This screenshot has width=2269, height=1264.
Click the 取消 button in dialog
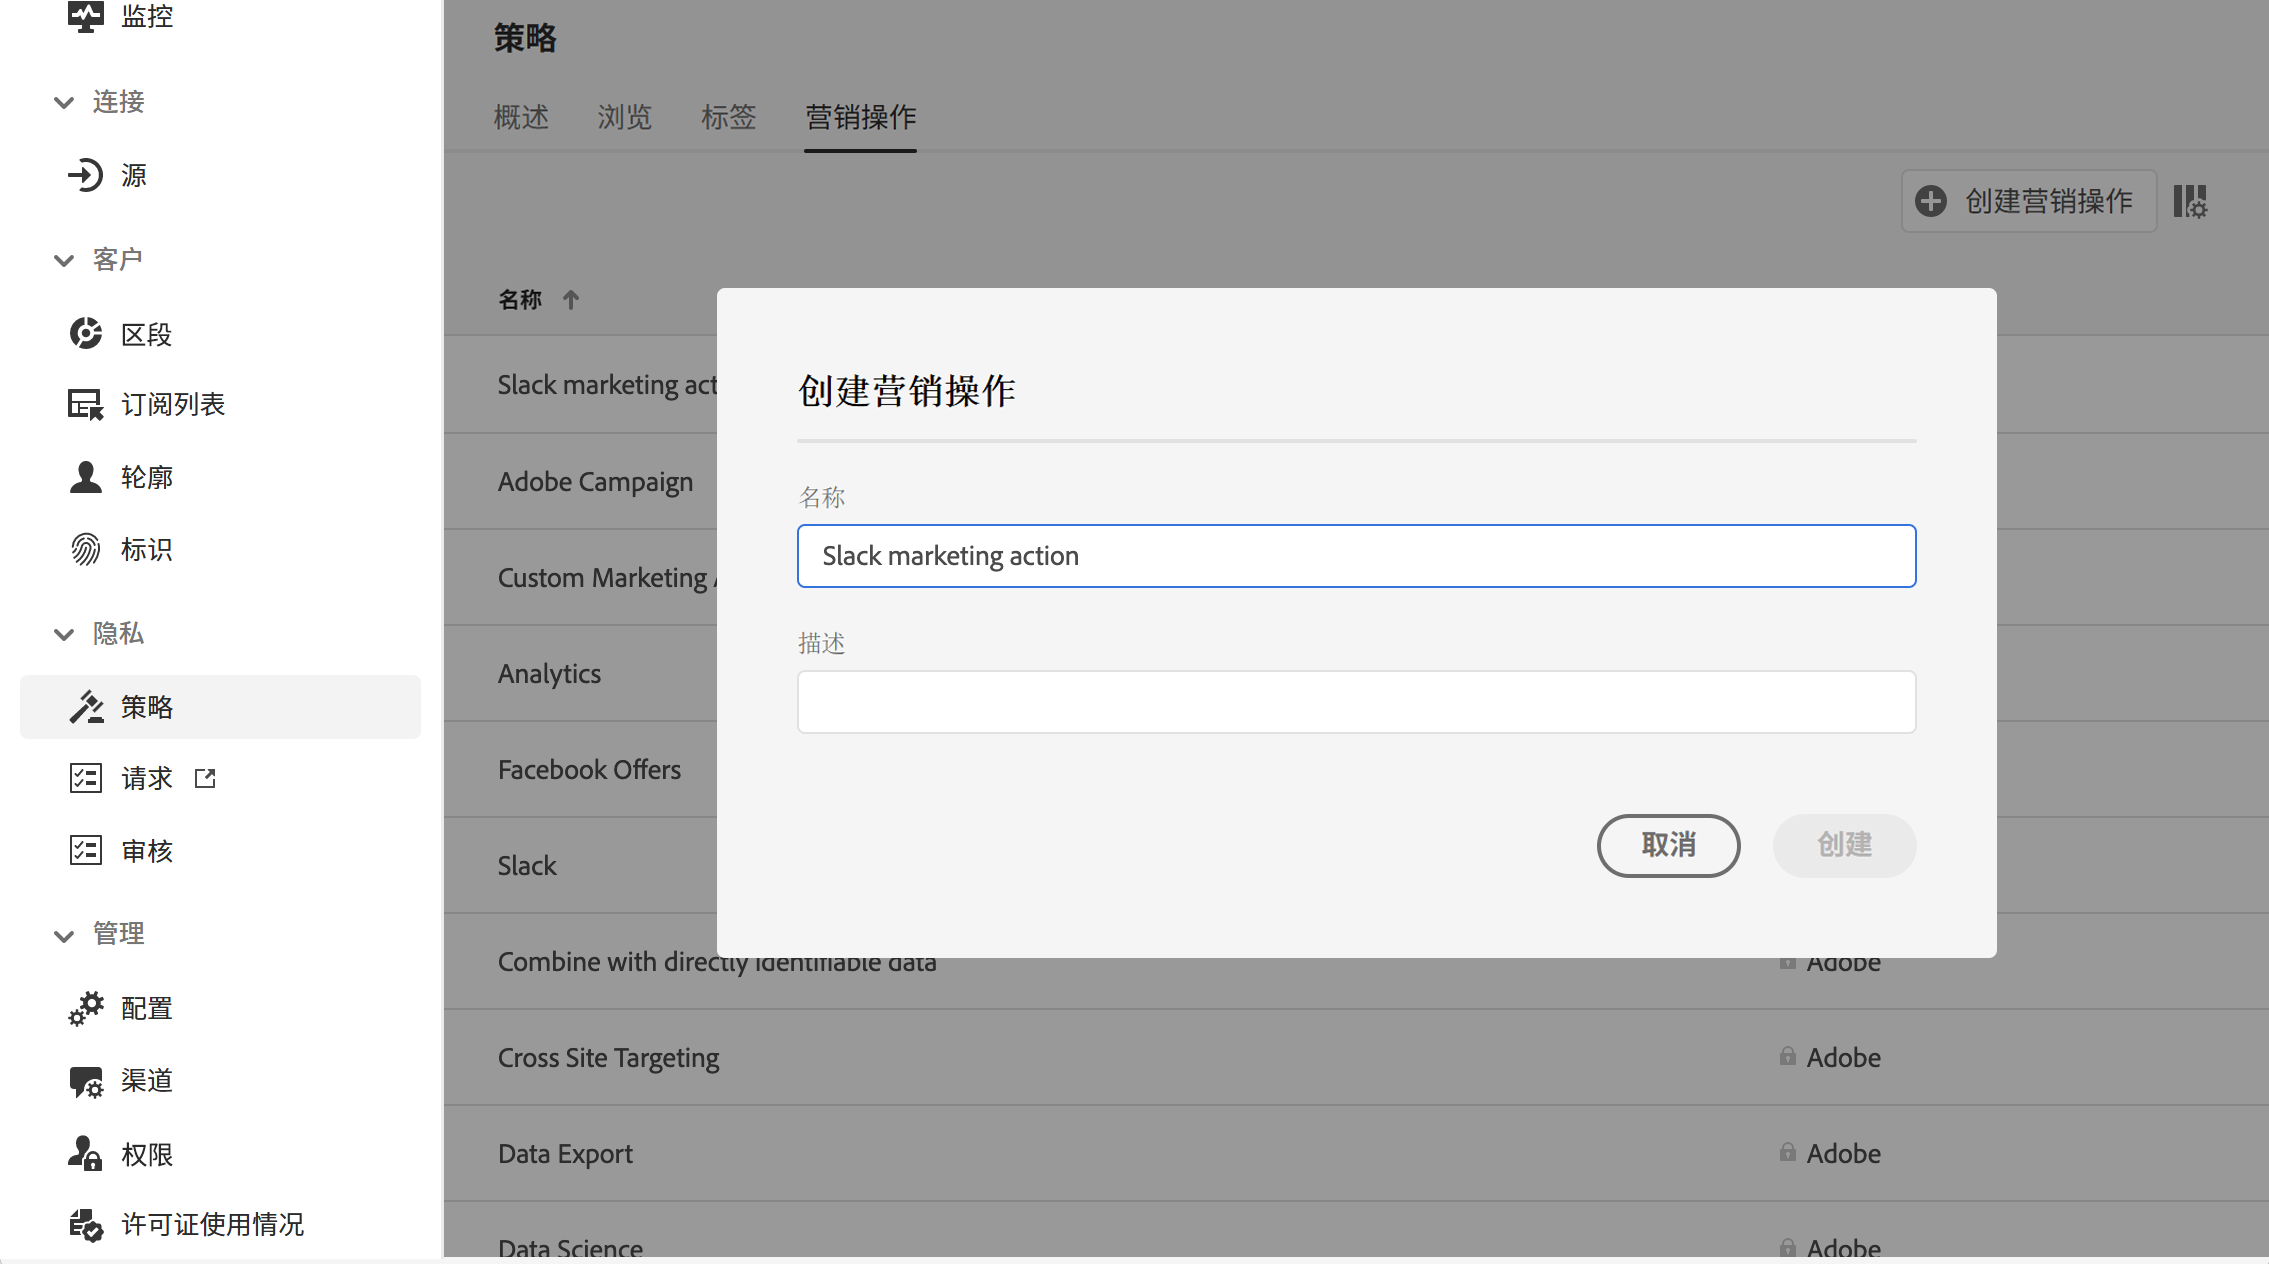click(x=1668, y=845)
